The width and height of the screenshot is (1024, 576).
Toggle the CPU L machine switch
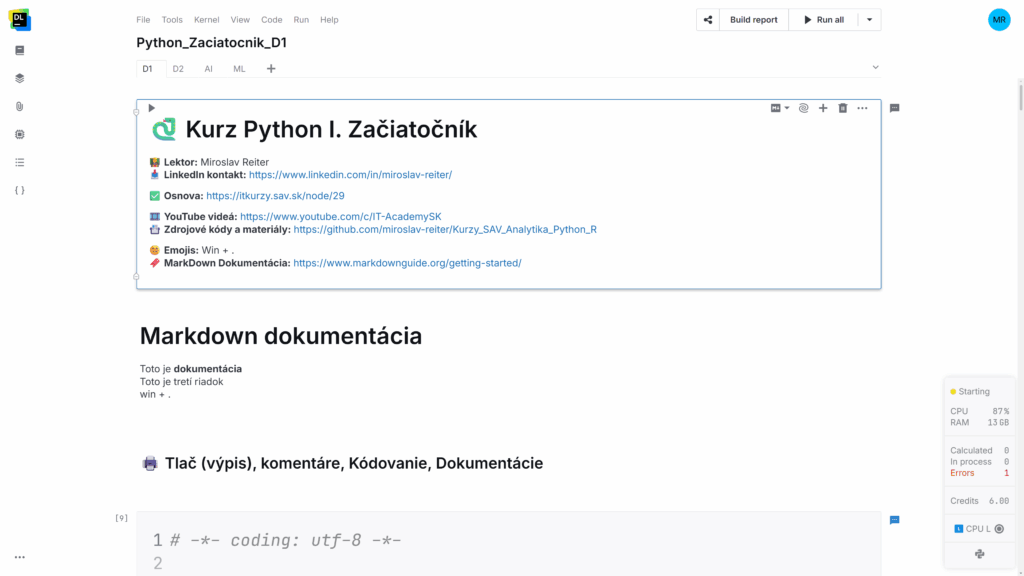[999, 529]
